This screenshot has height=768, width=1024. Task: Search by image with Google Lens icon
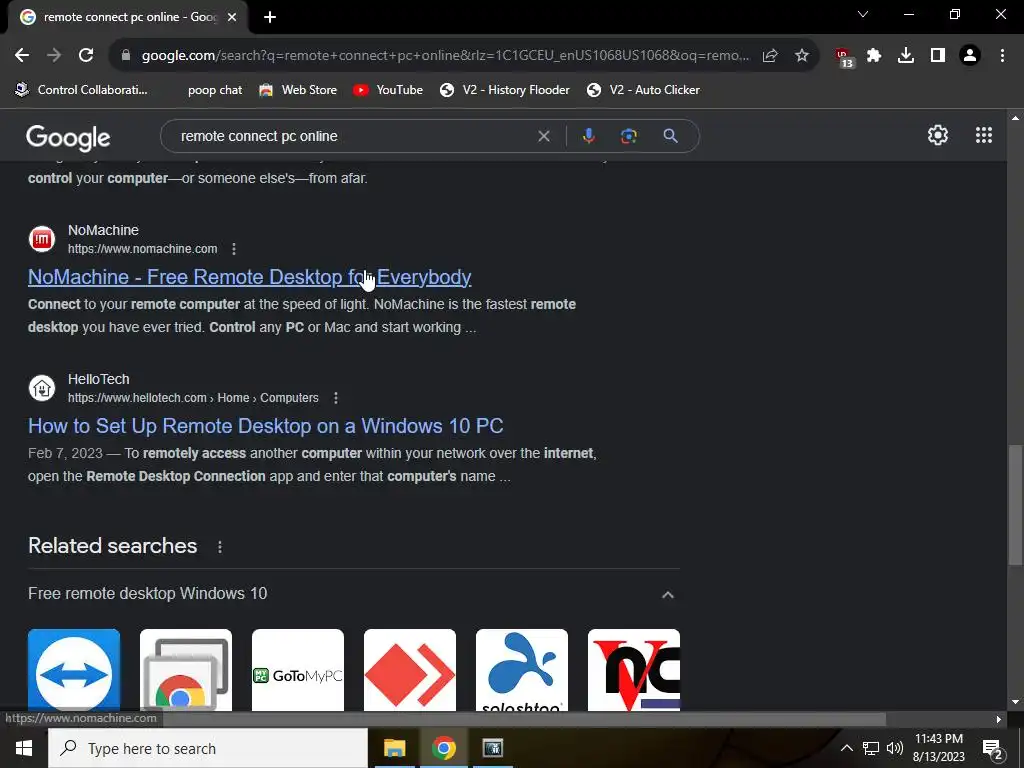coord(628,136)
